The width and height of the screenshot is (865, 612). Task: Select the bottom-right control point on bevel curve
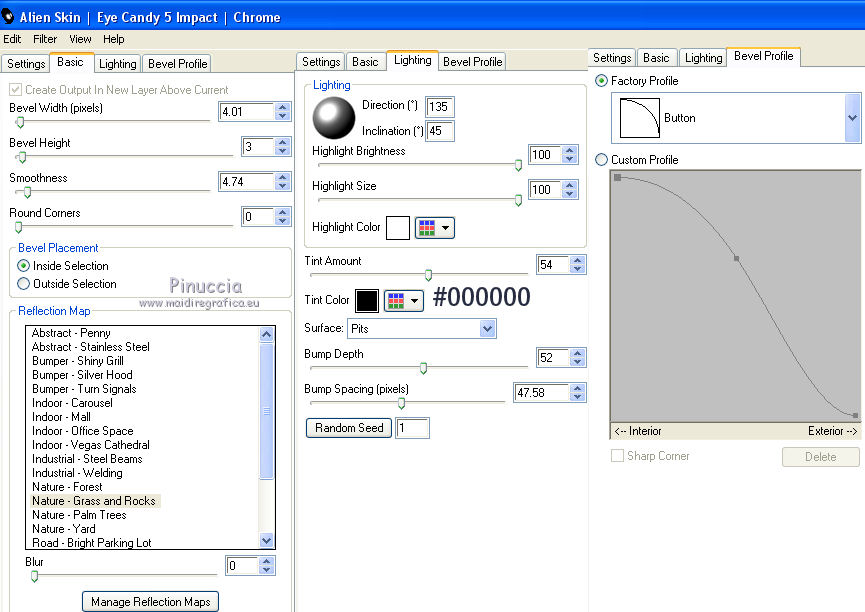(855, 415)
